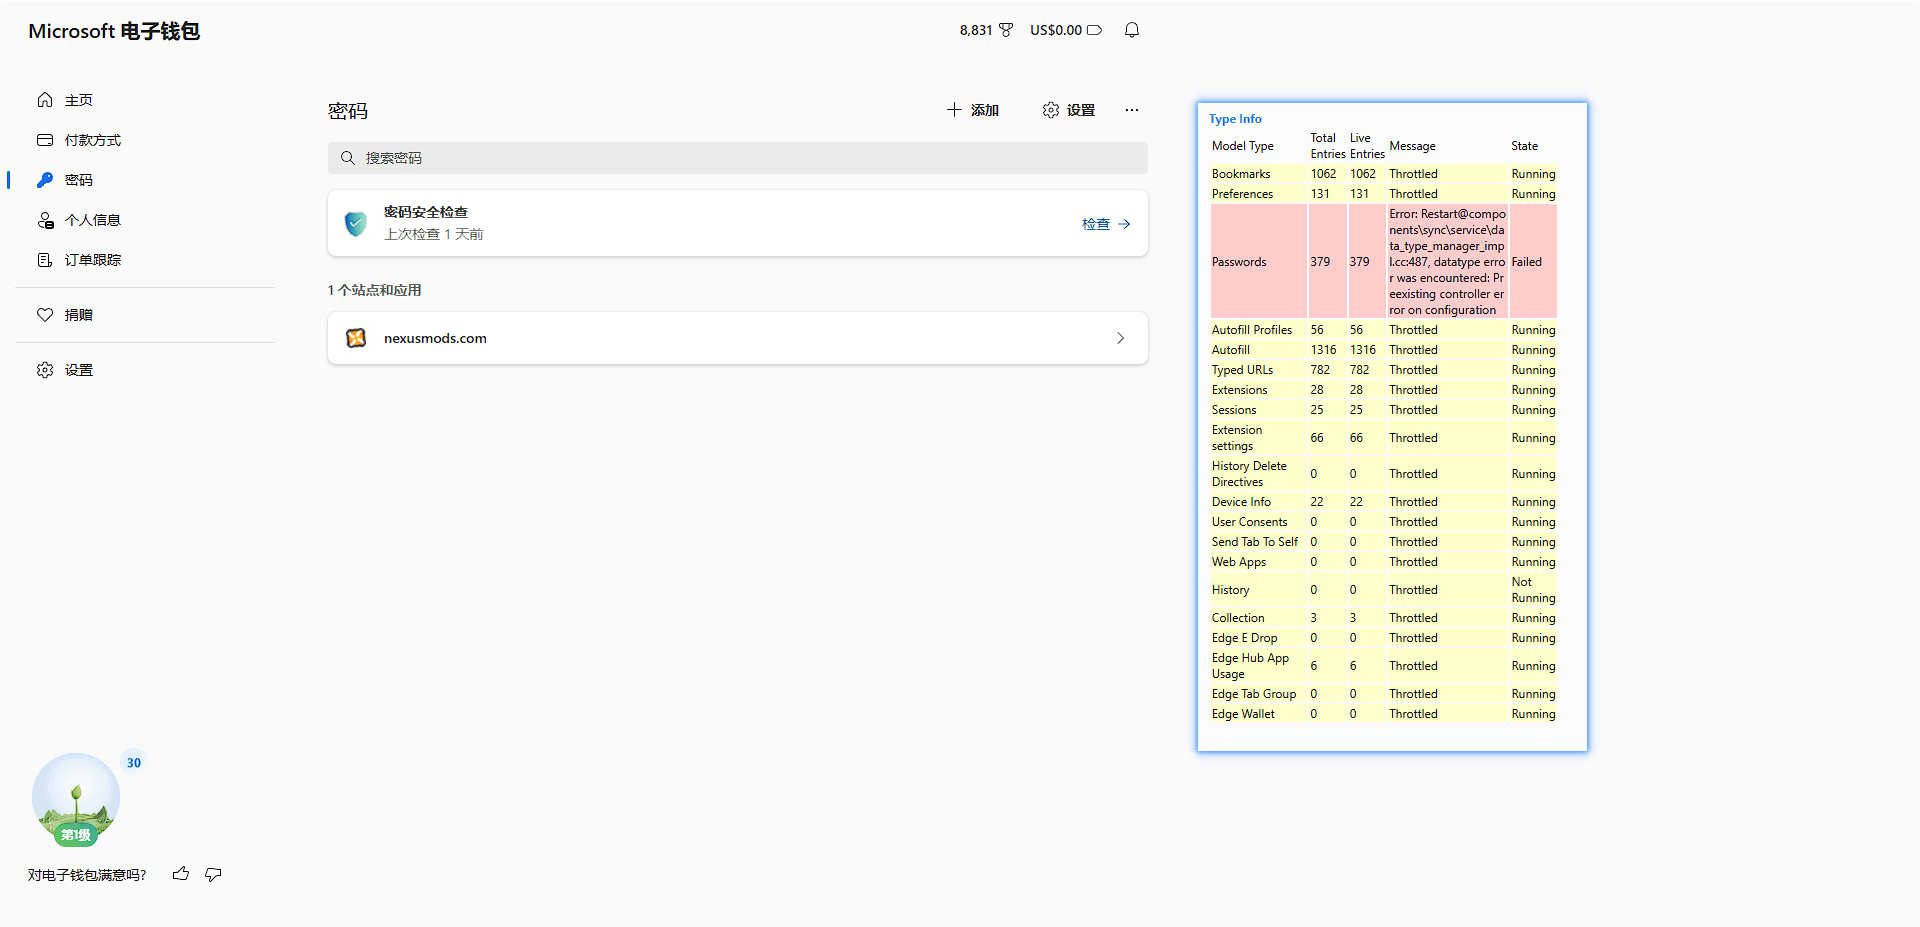Expand the nexusmods.com entry chevron
The height and width of the screenshot is (927, 1920).
(1120, 338)
